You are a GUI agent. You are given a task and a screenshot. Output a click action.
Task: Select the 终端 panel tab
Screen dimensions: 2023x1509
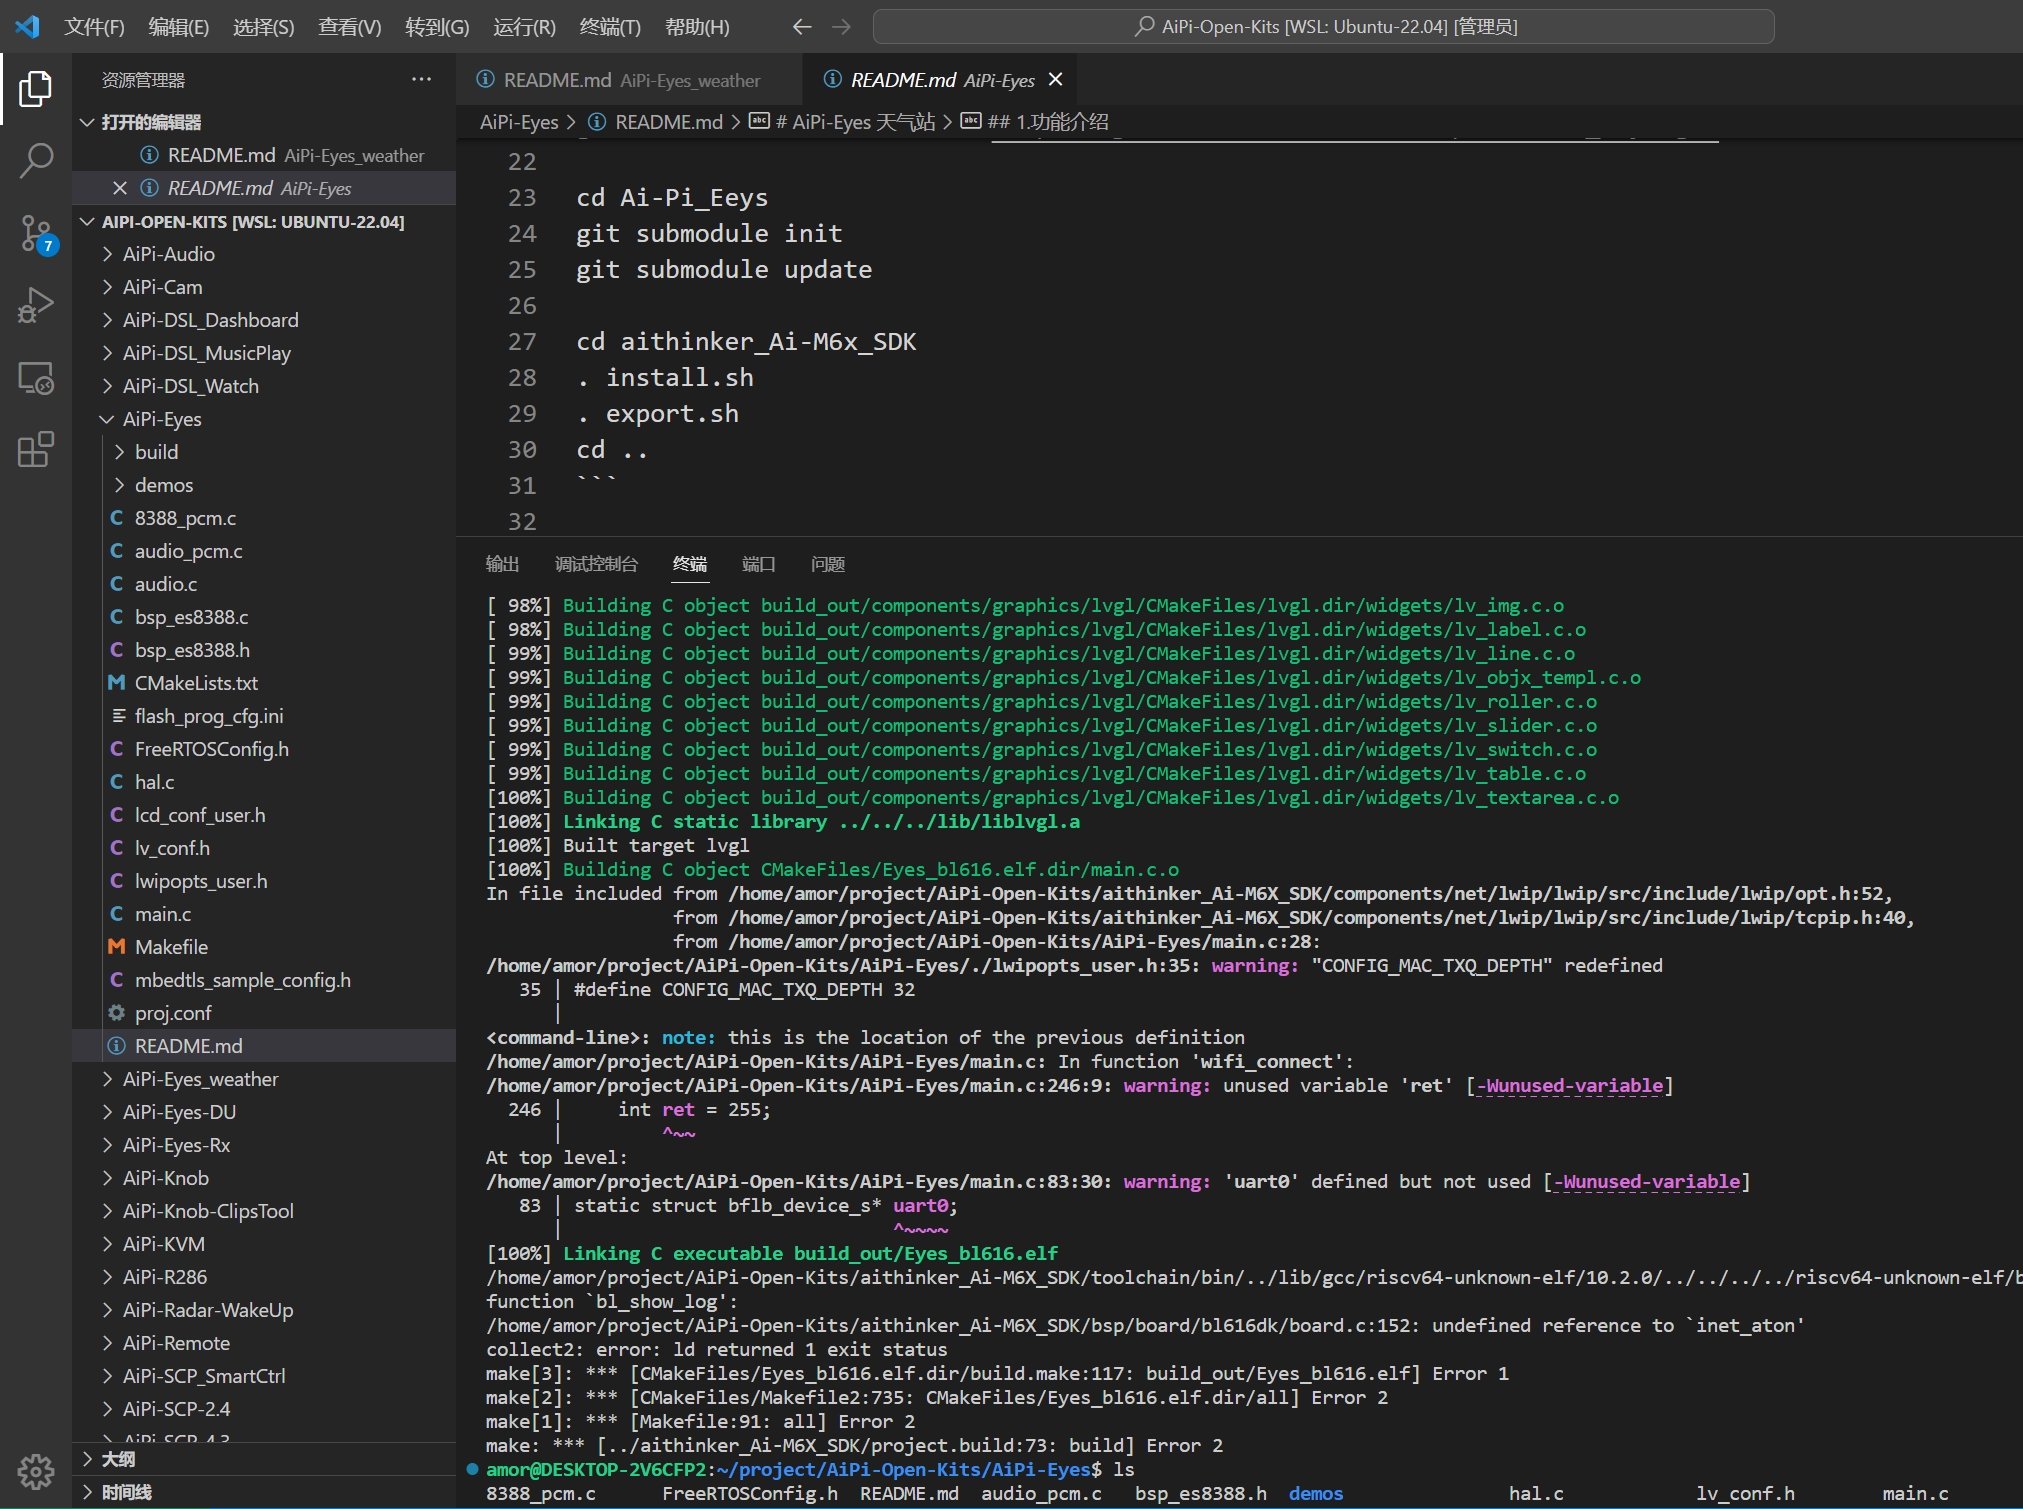690,564
